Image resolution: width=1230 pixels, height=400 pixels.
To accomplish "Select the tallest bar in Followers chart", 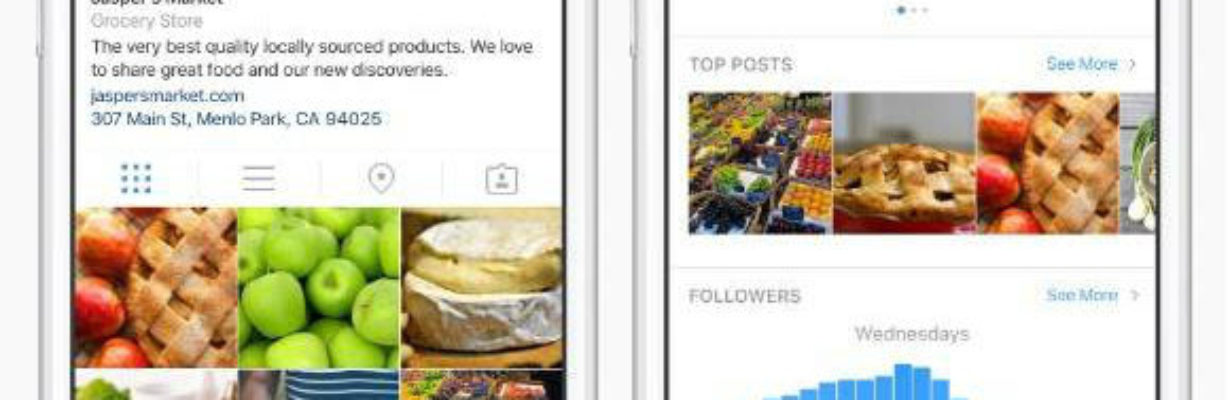I will point(903,382).
